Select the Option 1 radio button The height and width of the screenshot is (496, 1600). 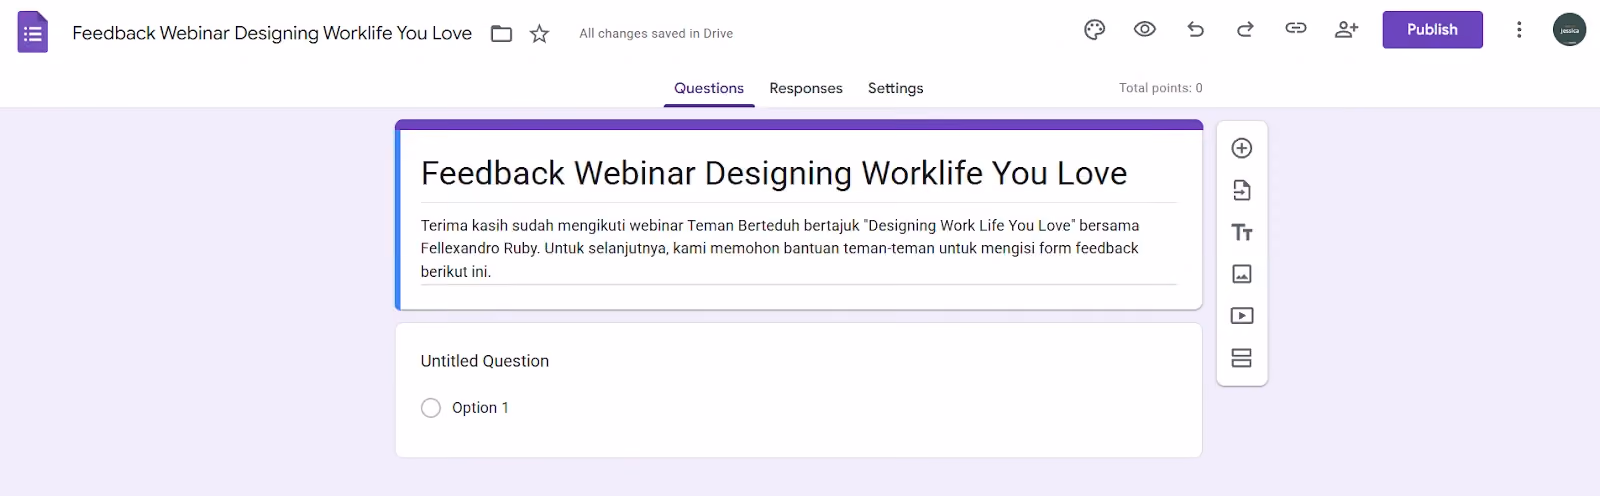[x=431, y=408]
